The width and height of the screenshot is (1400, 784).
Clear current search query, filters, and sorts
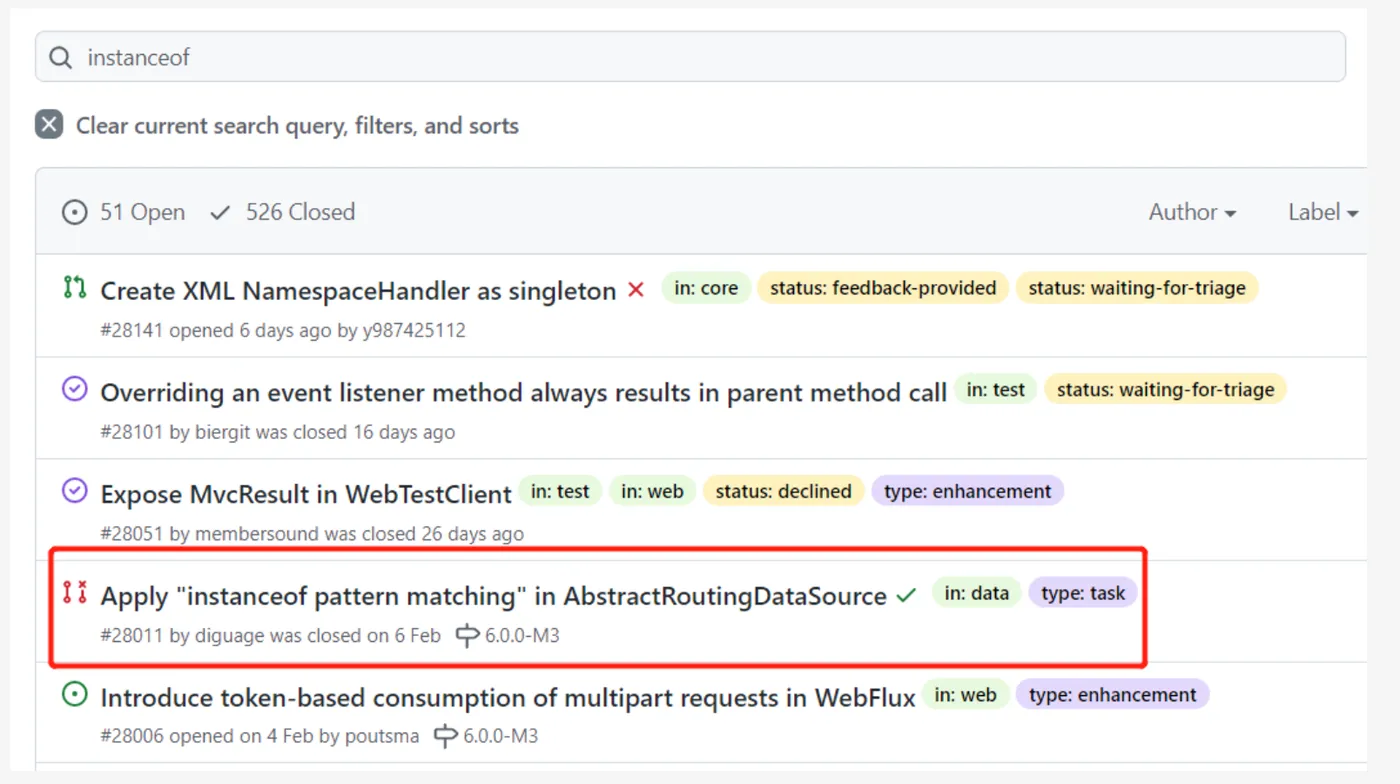pyautogui.click(x=297, y=126)
